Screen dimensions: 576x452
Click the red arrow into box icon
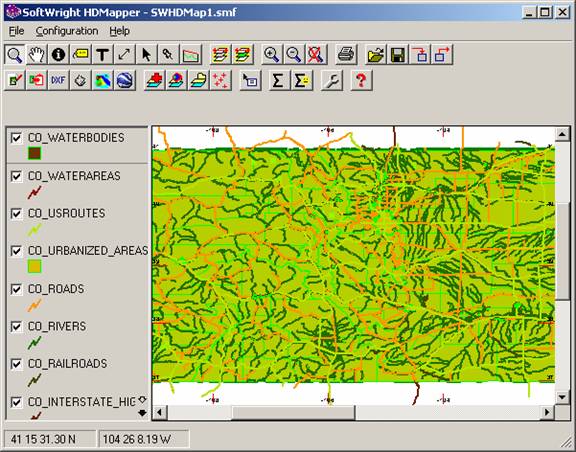420,55
